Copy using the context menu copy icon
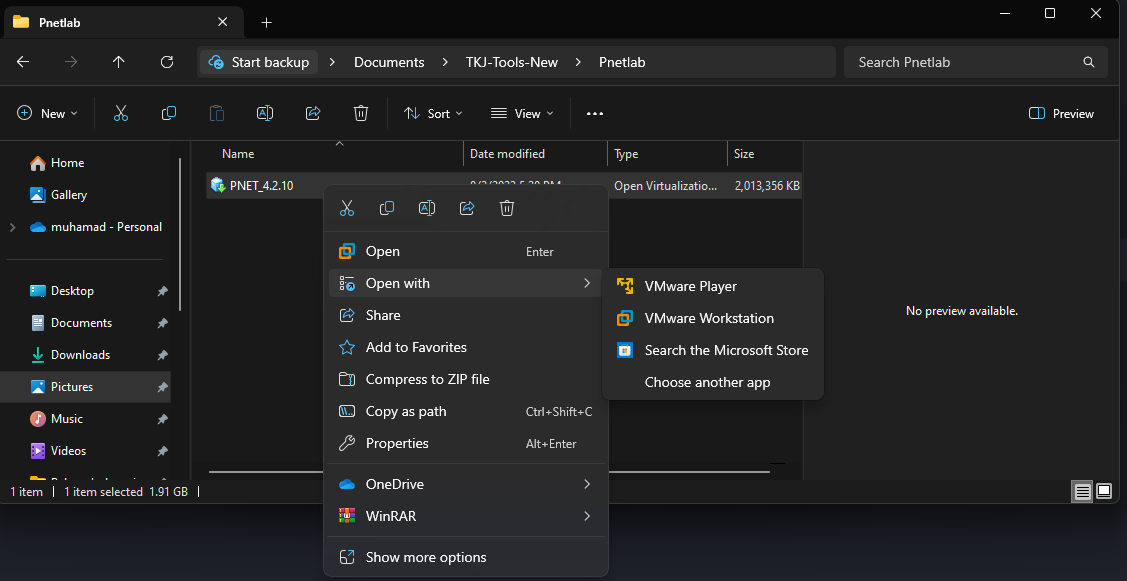Viewport: 1127px width, 581px height. click(387, 209)
